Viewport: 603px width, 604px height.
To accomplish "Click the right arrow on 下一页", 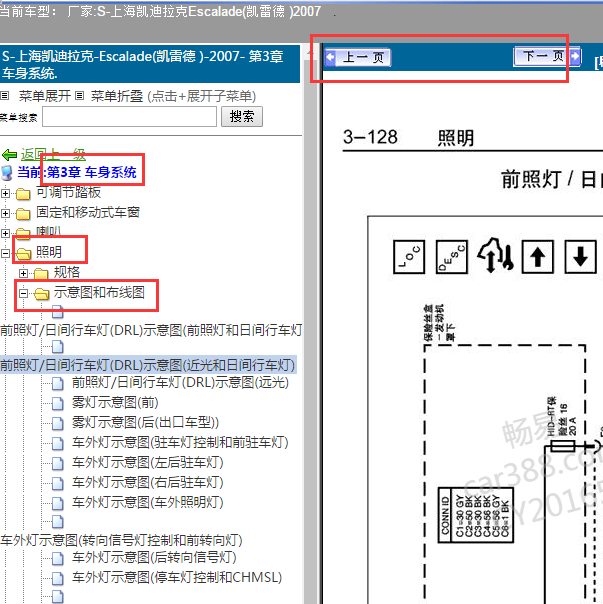I will [575, 56].
